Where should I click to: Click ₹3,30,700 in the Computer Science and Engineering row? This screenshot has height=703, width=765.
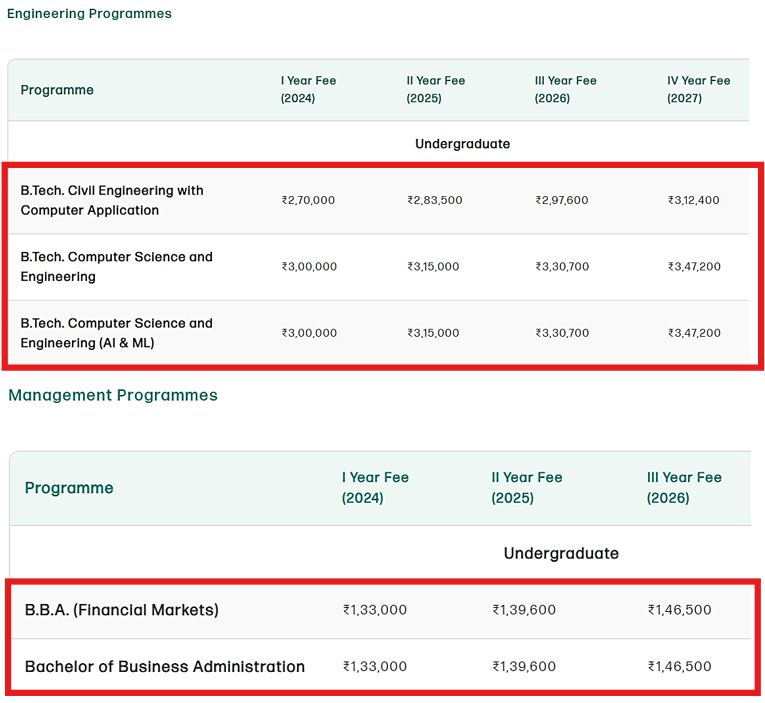[563, 266]
